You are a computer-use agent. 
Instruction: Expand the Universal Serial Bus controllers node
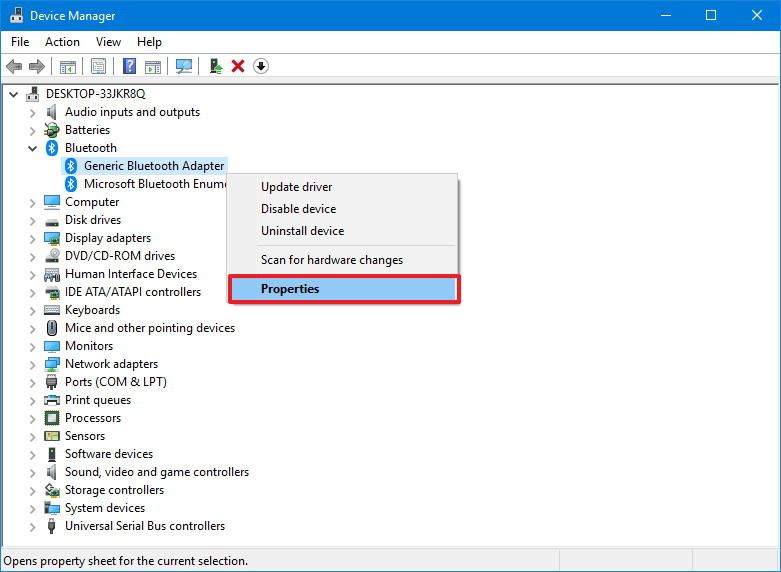click(33, 526)
